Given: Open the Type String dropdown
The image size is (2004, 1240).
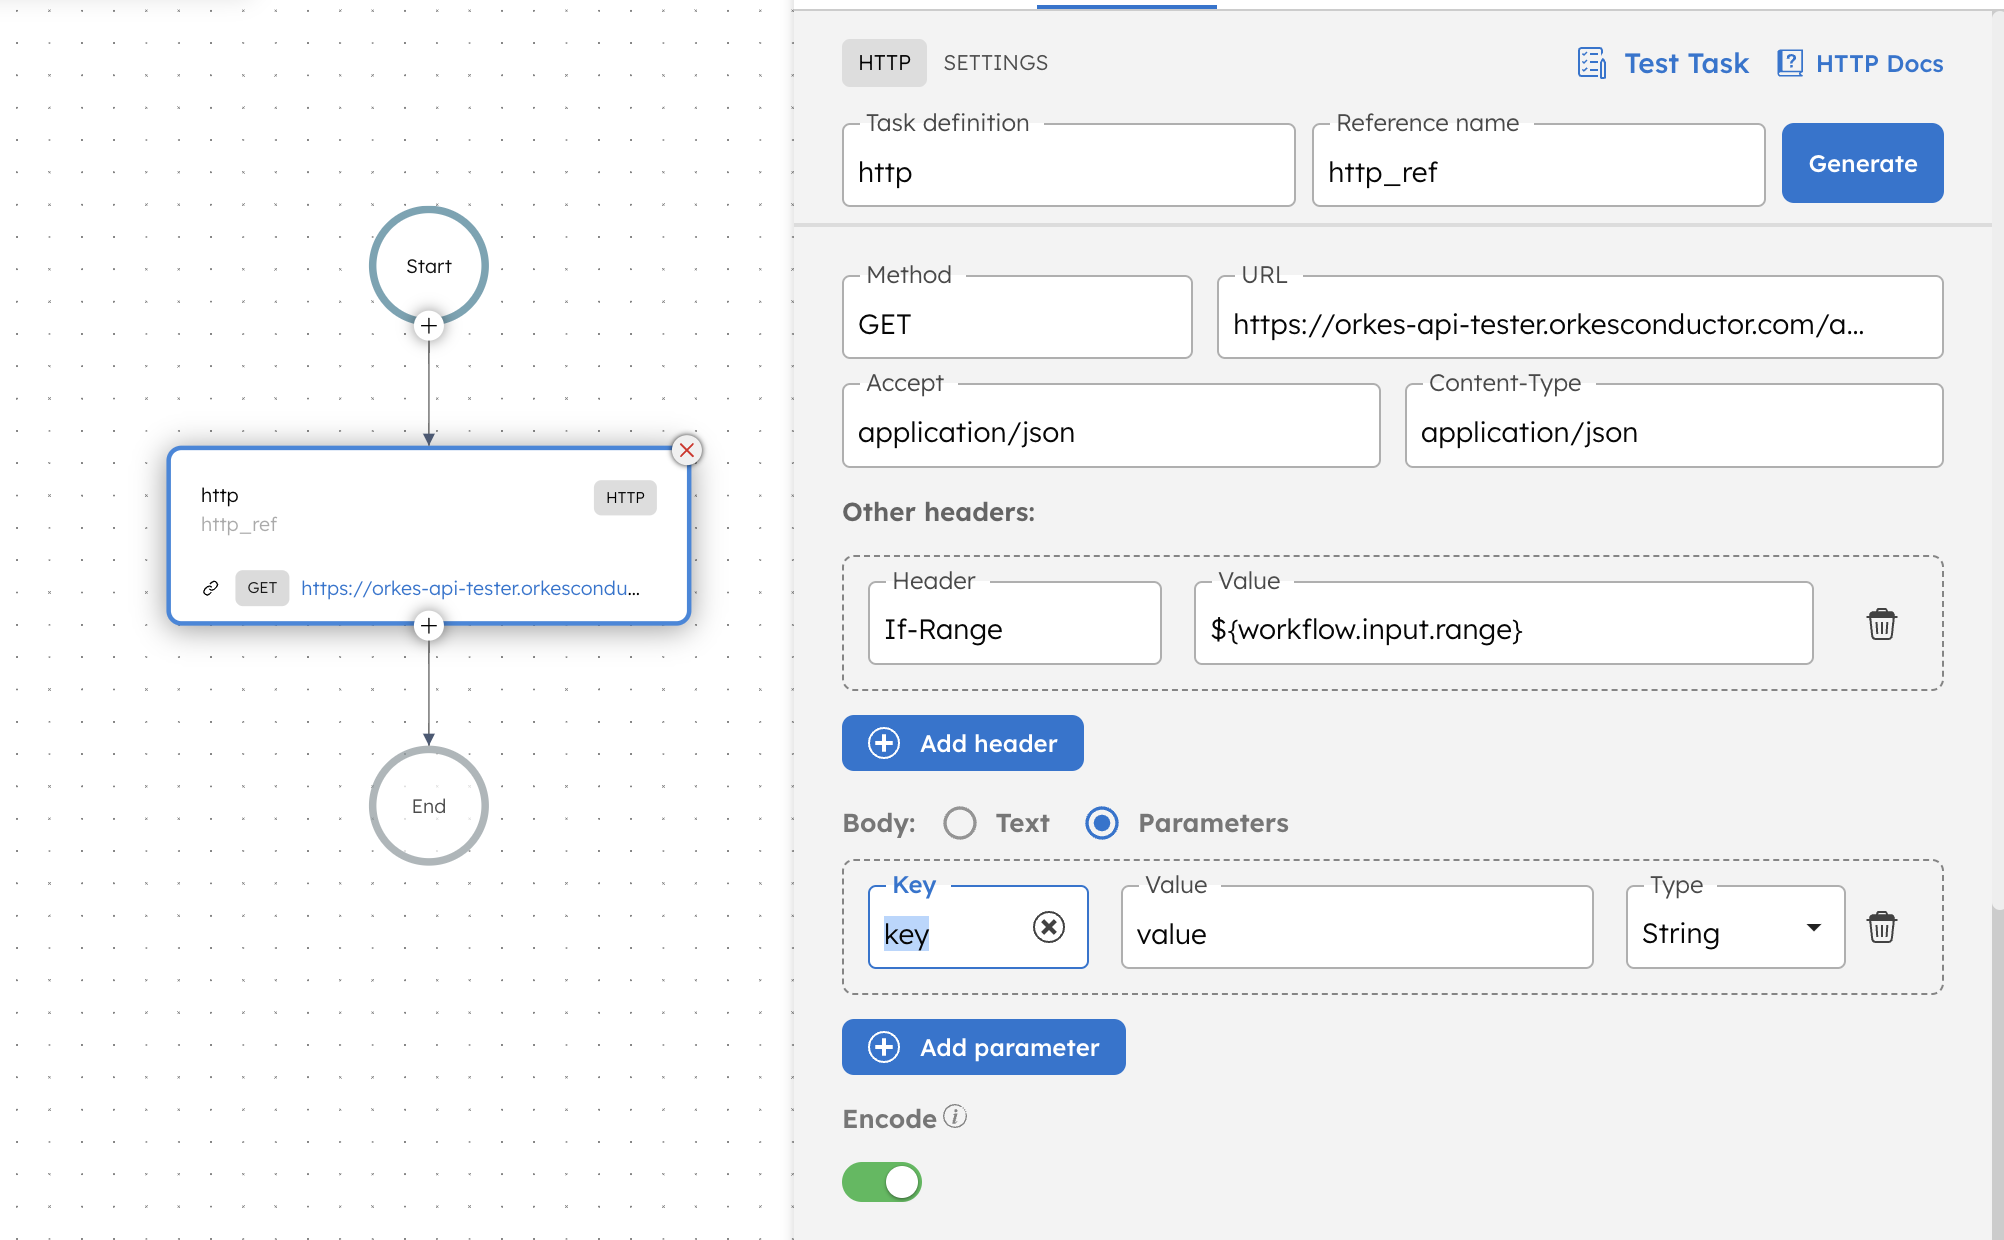Looking at the screenshot, I should pyautogui.click(x=1735, y=927).
